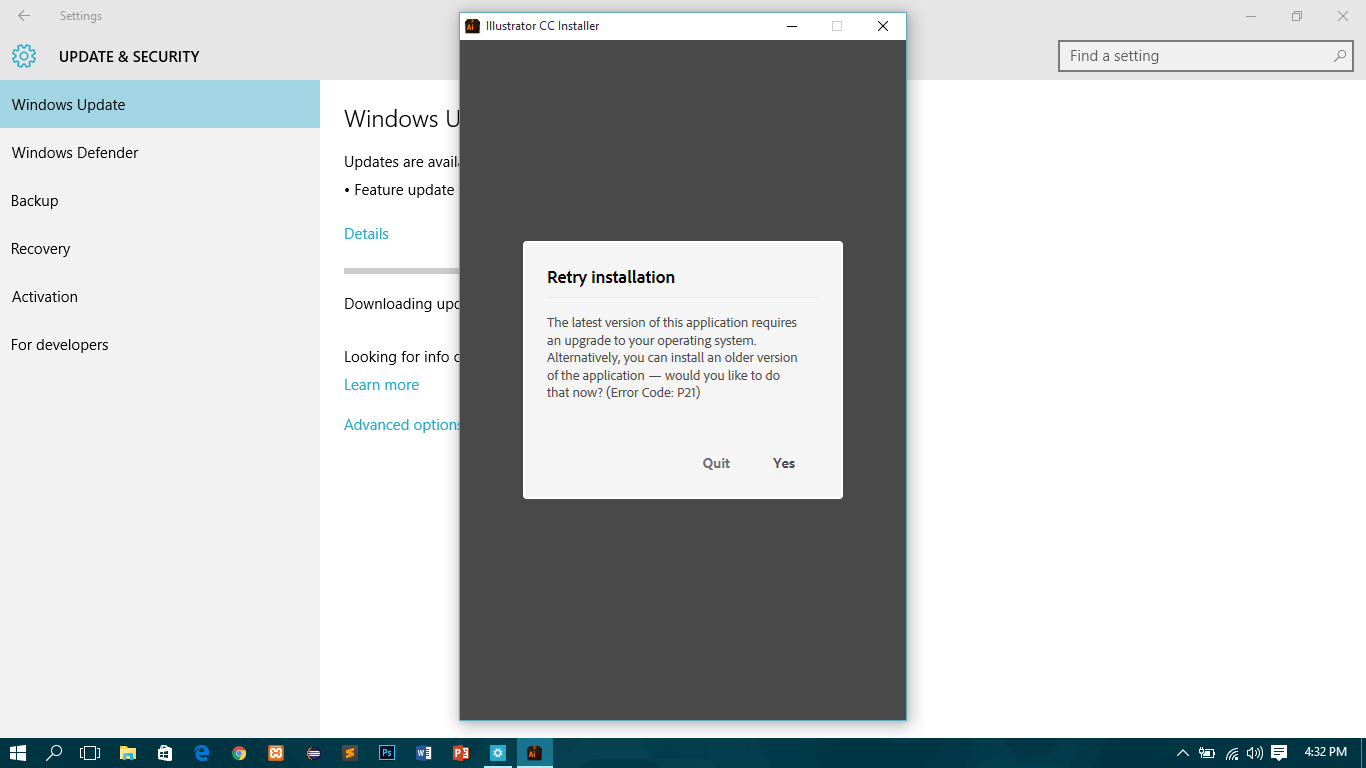Click the 'UPDATE & SECURITY' header text
Viewport: 1366px width, 768px height.
coord(129,57)
